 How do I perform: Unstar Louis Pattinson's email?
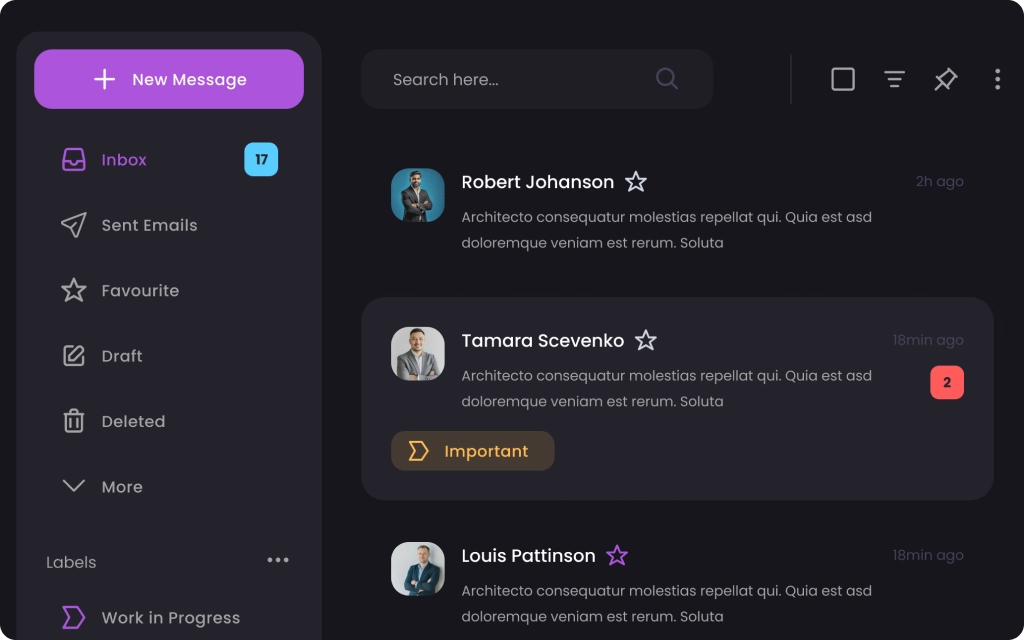pos(617,555)
